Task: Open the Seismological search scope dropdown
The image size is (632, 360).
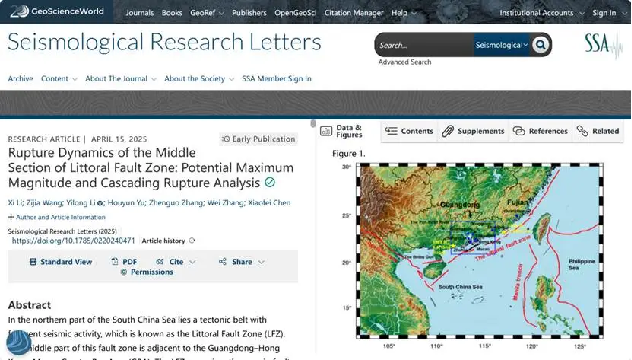Action: click(x=501, y=45)
